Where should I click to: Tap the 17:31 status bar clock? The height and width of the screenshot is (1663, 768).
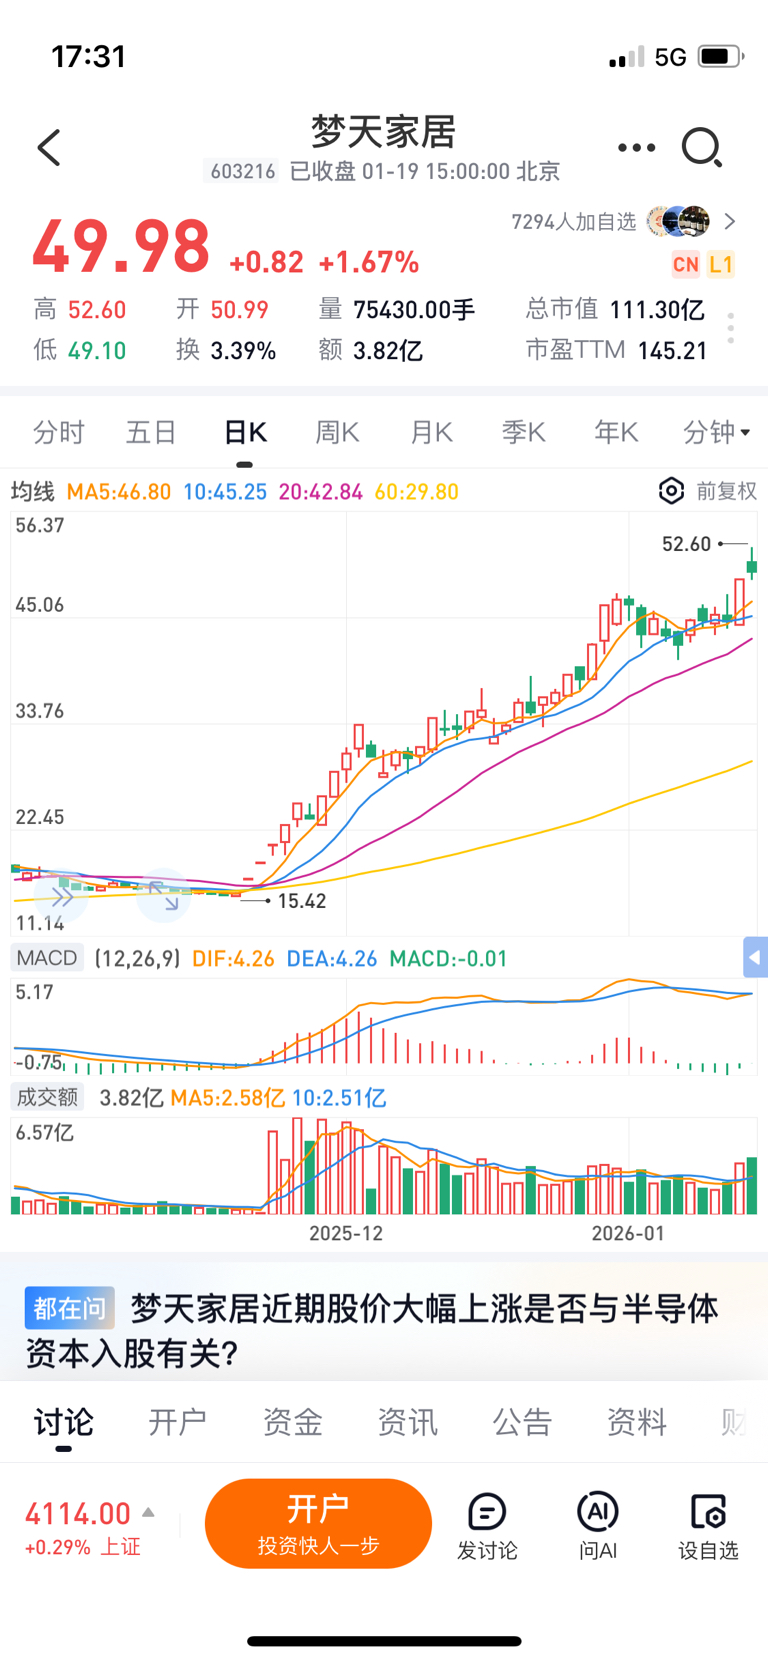point(89,56)
